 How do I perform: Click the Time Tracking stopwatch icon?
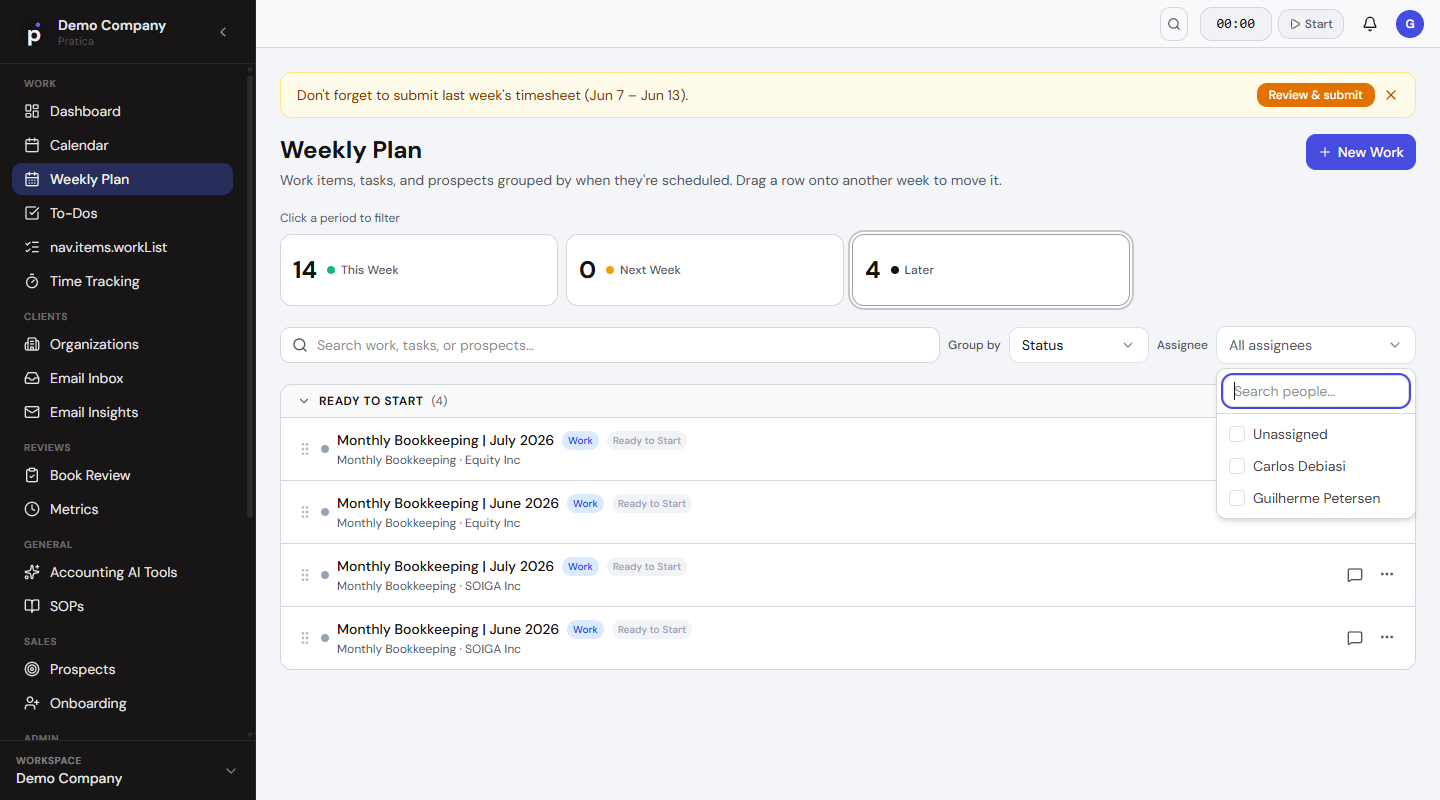point(32,281)
